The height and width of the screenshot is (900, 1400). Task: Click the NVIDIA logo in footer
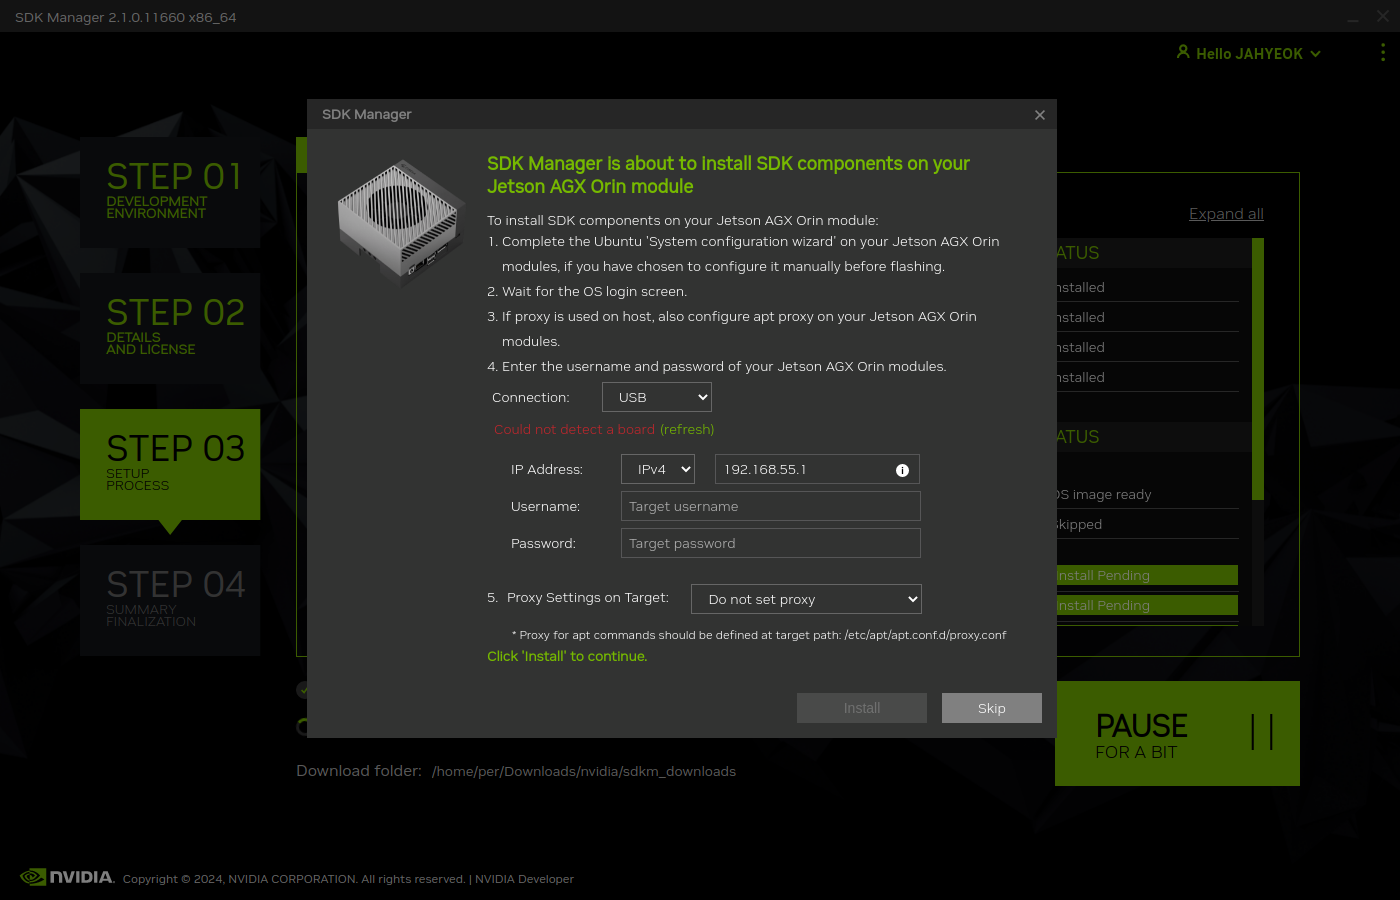tap(67, 877)
